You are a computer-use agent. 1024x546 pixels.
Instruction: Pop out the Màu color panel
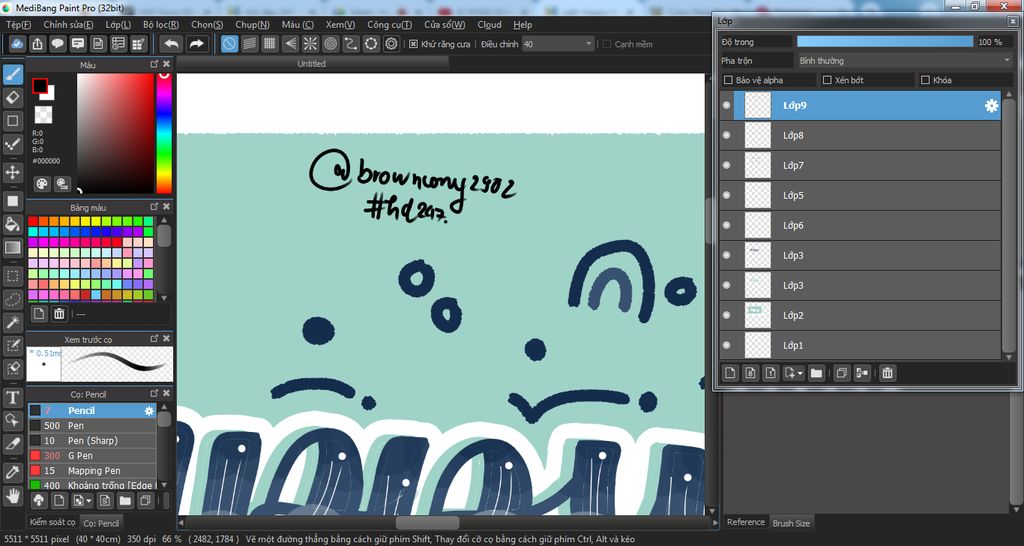click(154, 64)
